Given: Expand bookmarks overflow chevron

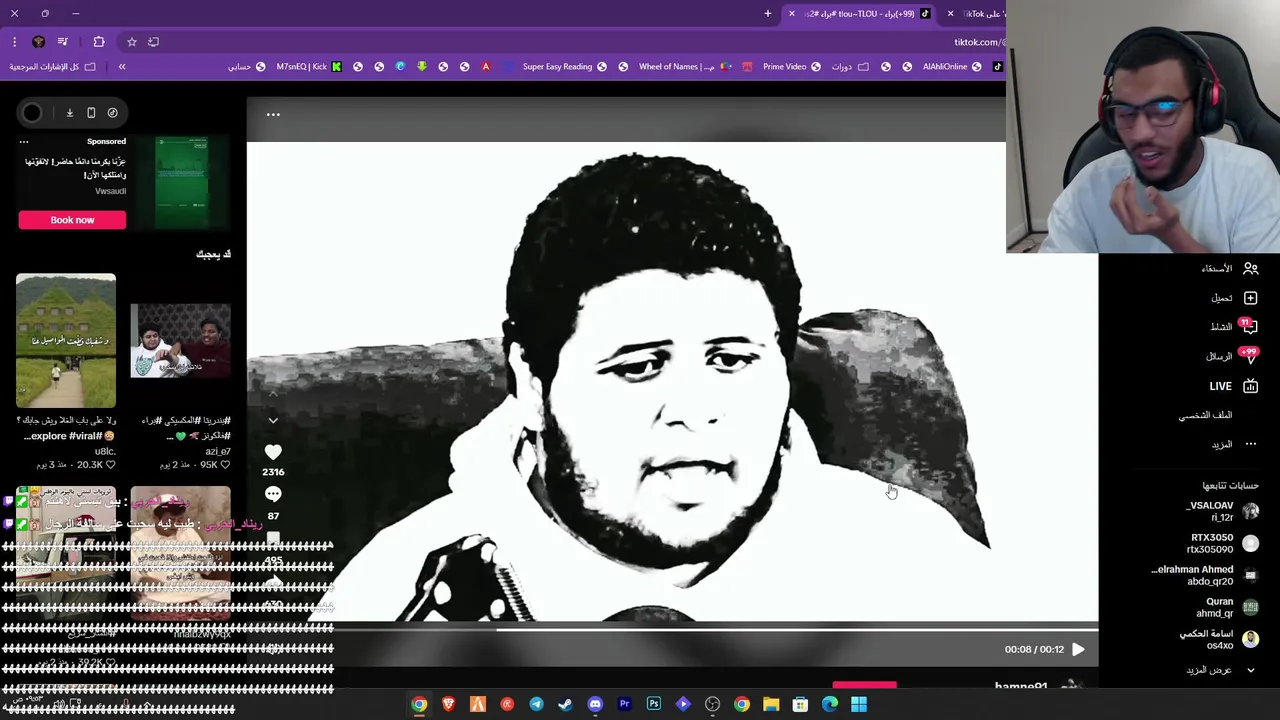Looking at the screenshot, I should (122, 67).
